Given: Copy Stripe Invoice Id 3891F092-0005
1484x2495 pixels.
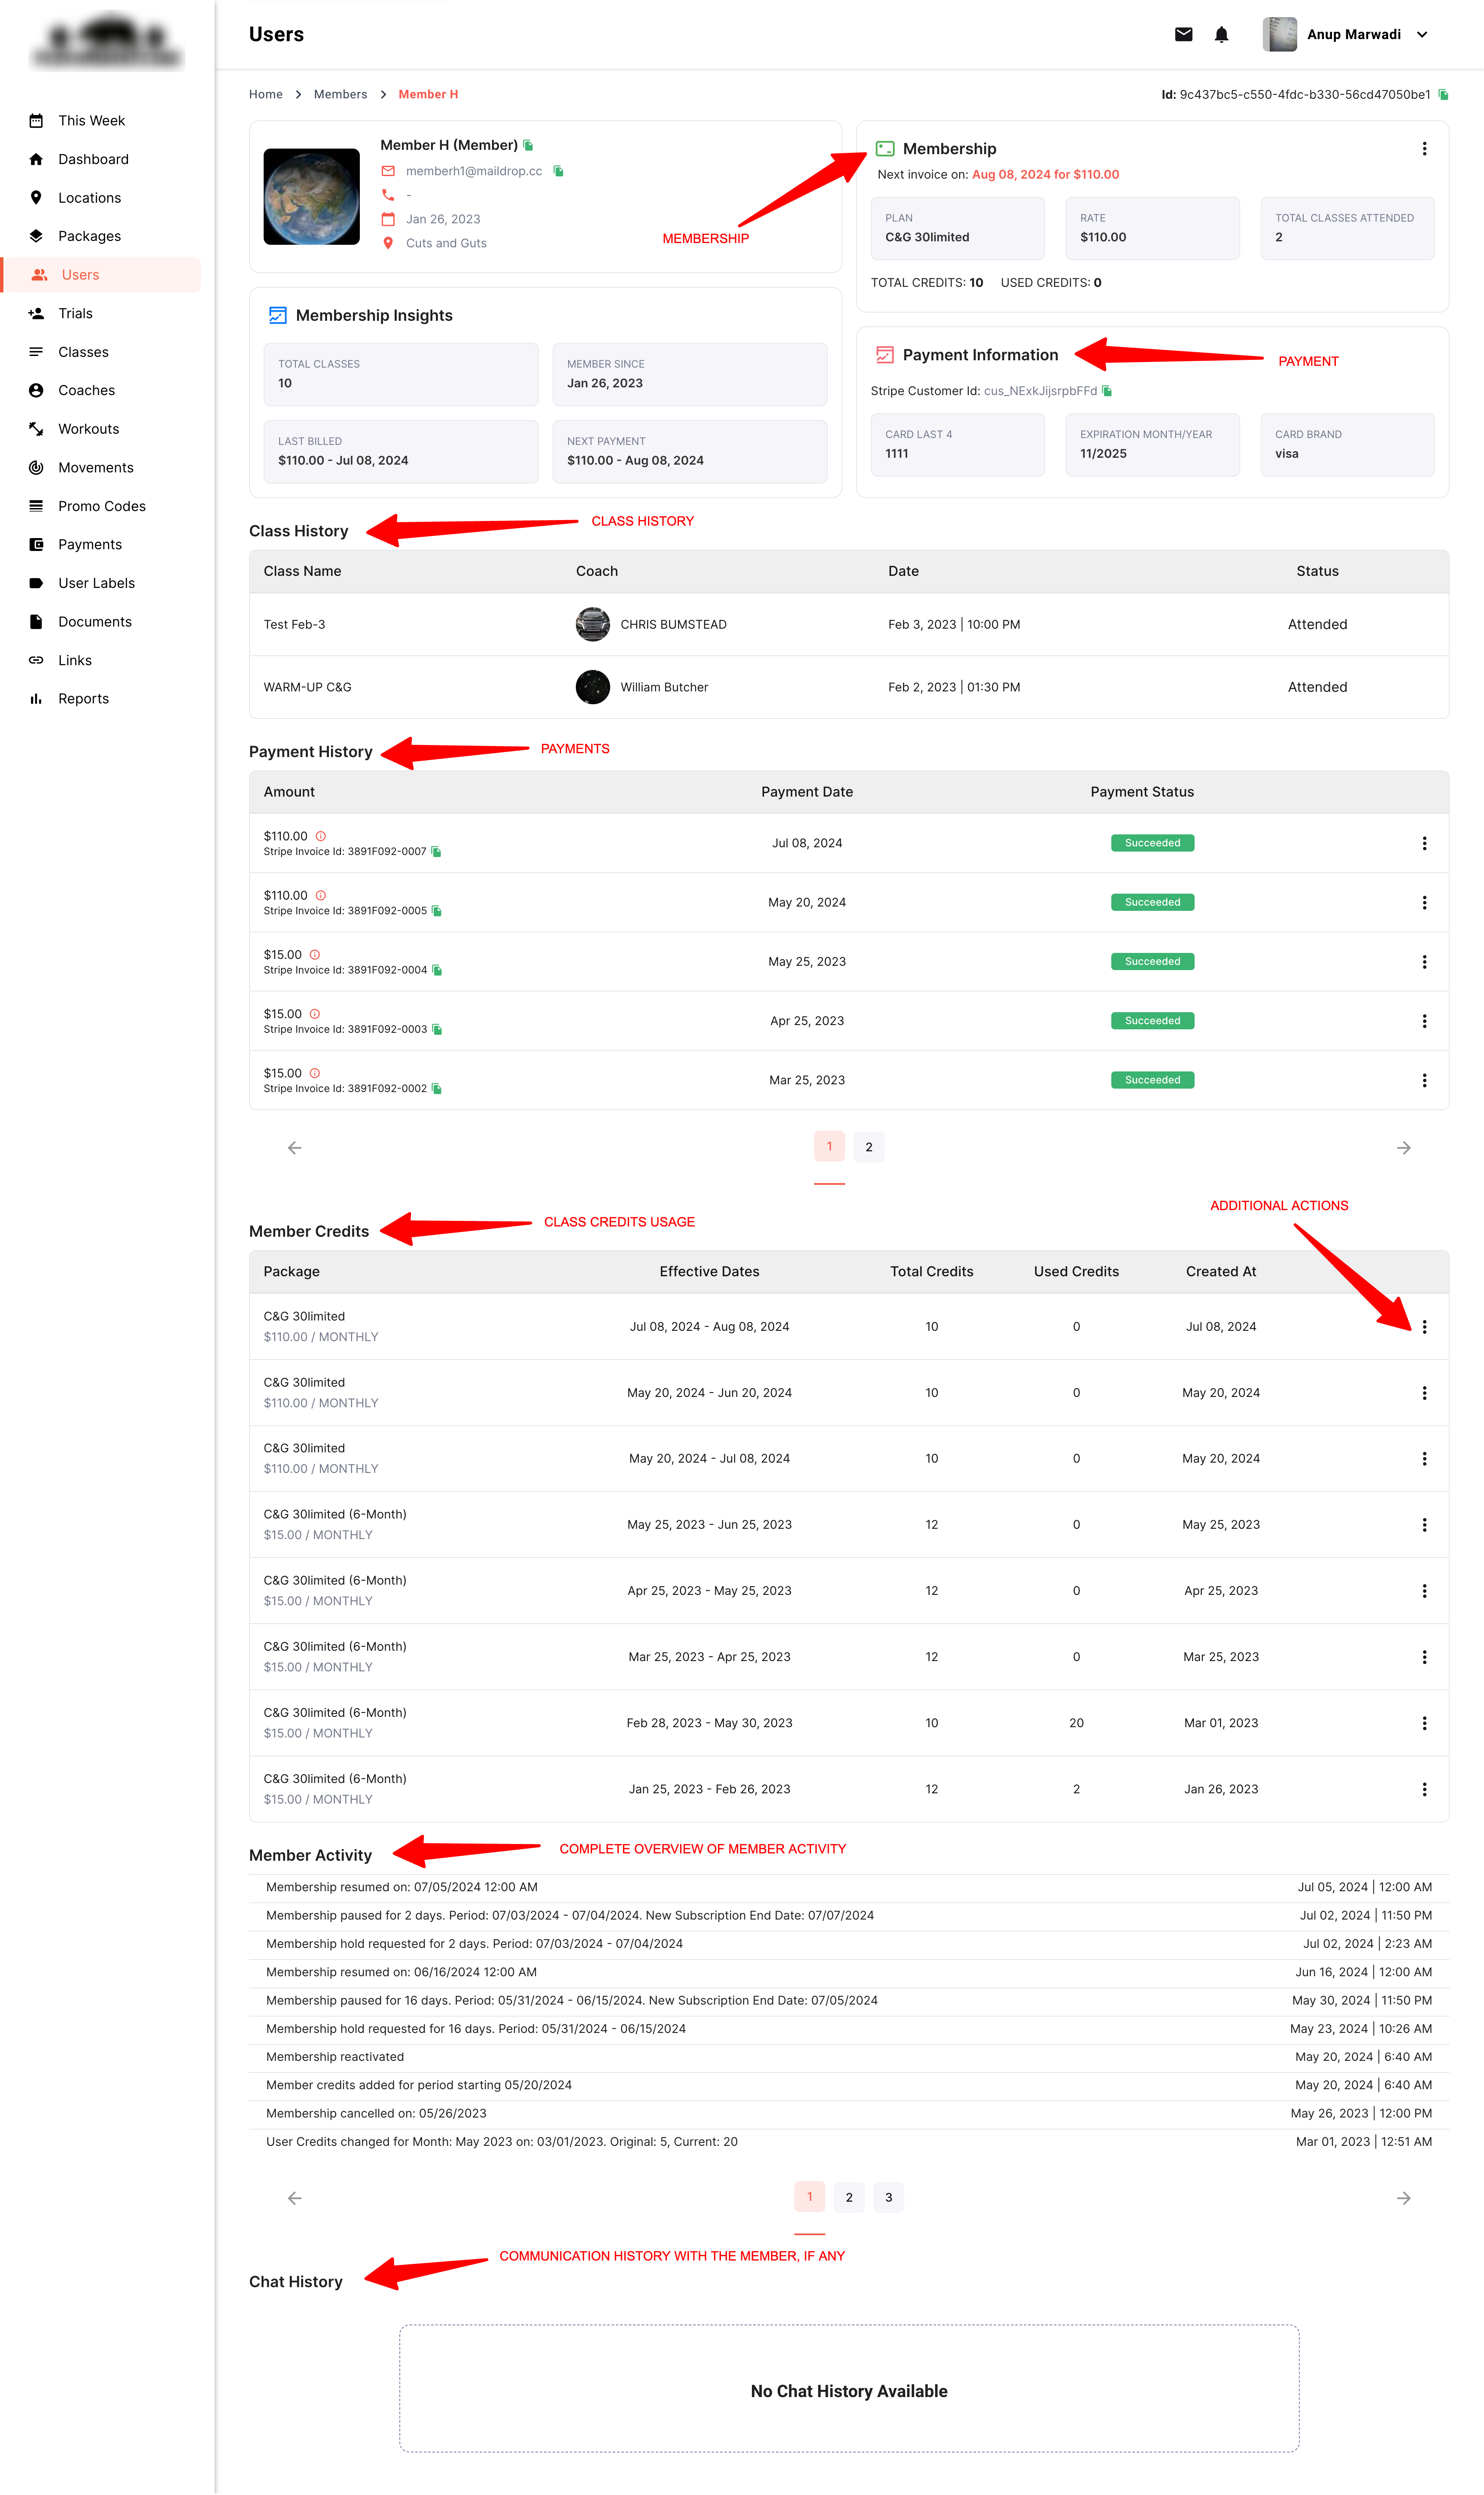Looking at the screenshot, I should pyautogui.click(x=436, y=911).
